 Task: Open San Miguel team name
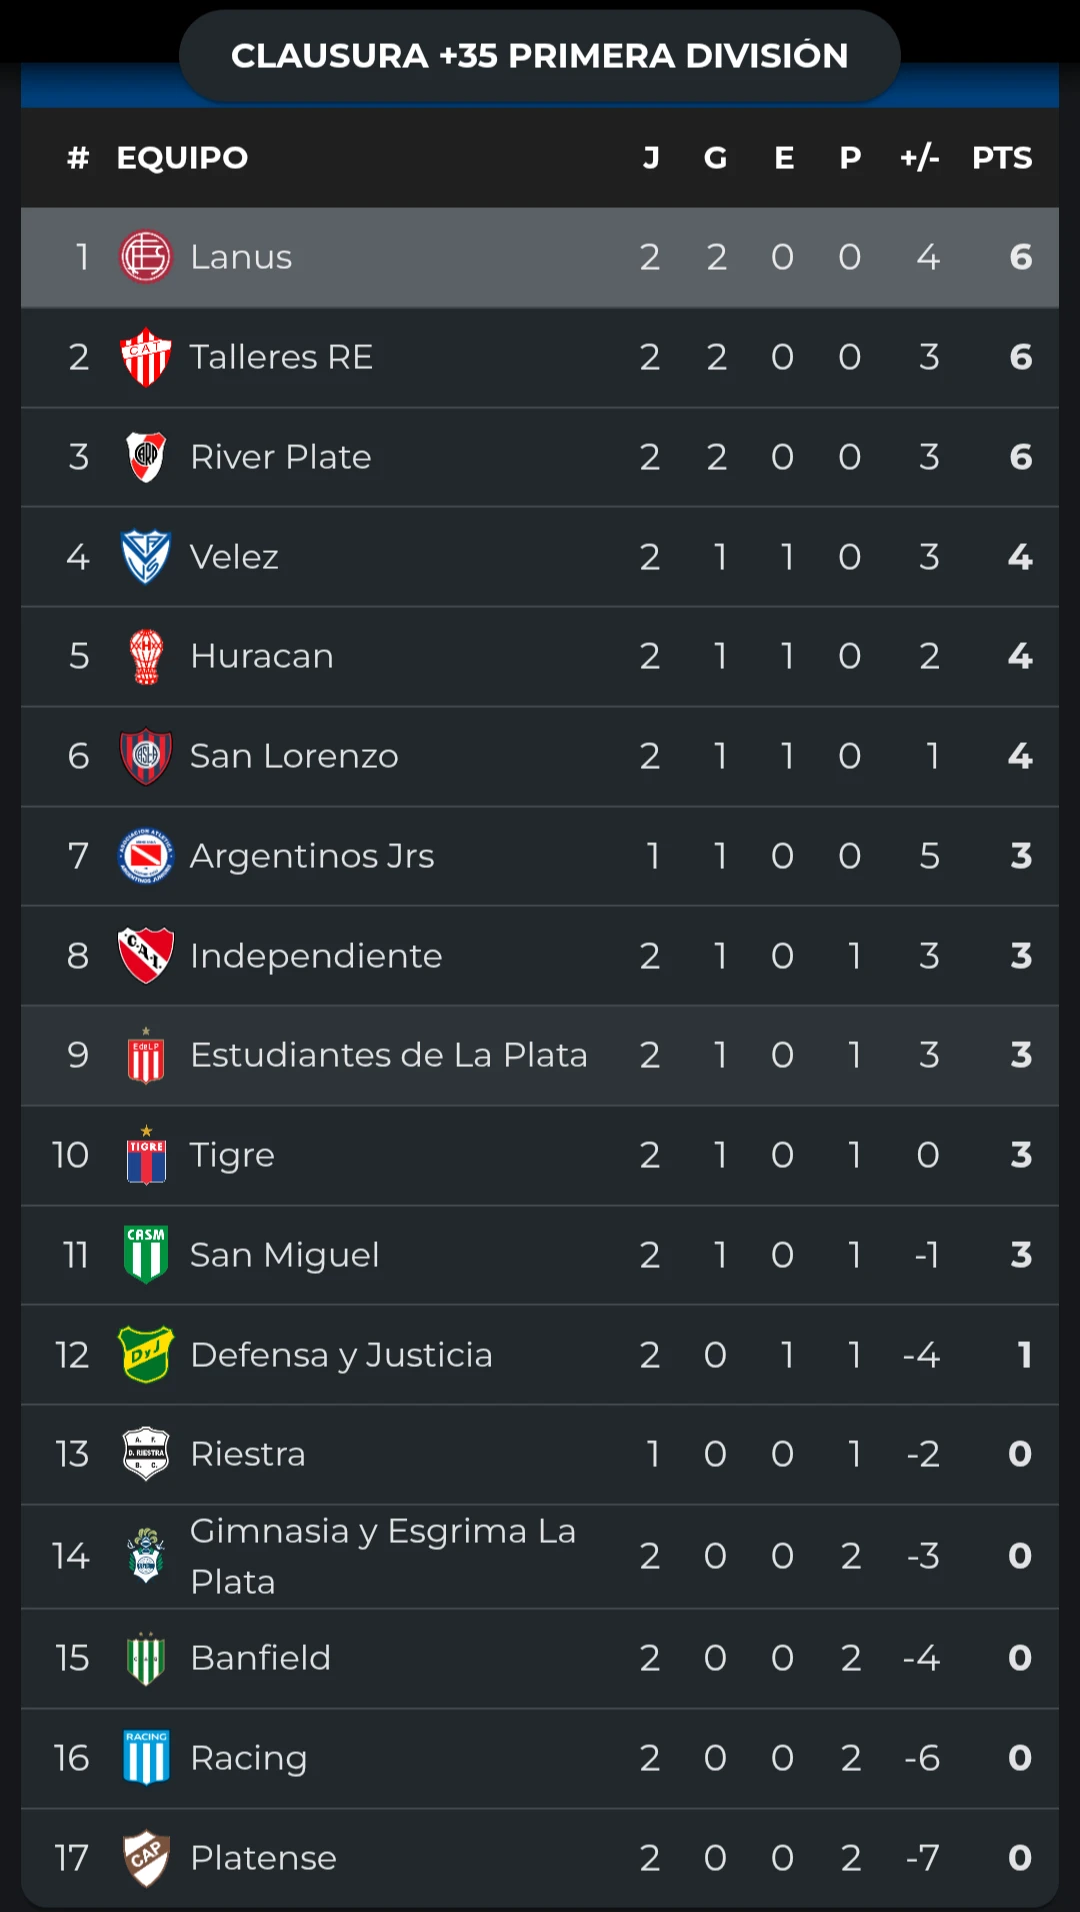[x=285, y=1255]
